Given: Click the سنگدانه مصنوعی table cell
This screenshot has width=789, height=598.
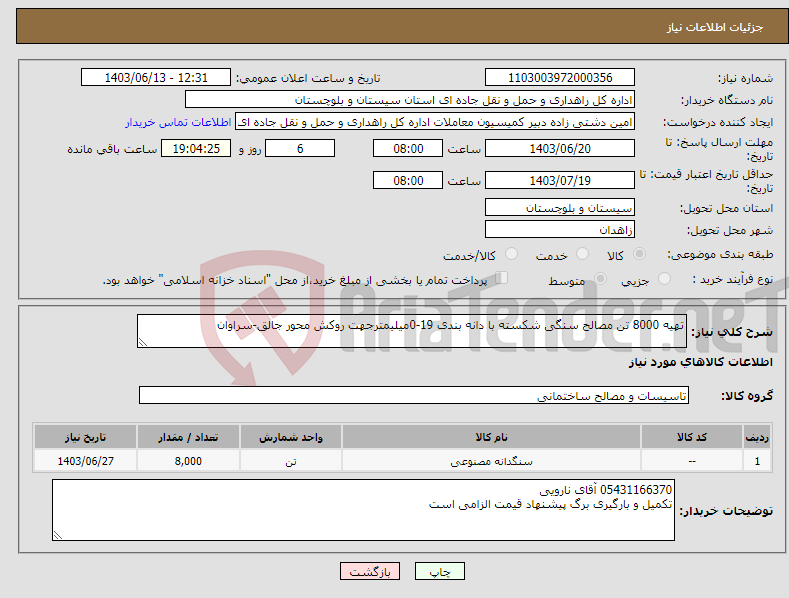Looking at the screenshot, I should coord(491,461).
